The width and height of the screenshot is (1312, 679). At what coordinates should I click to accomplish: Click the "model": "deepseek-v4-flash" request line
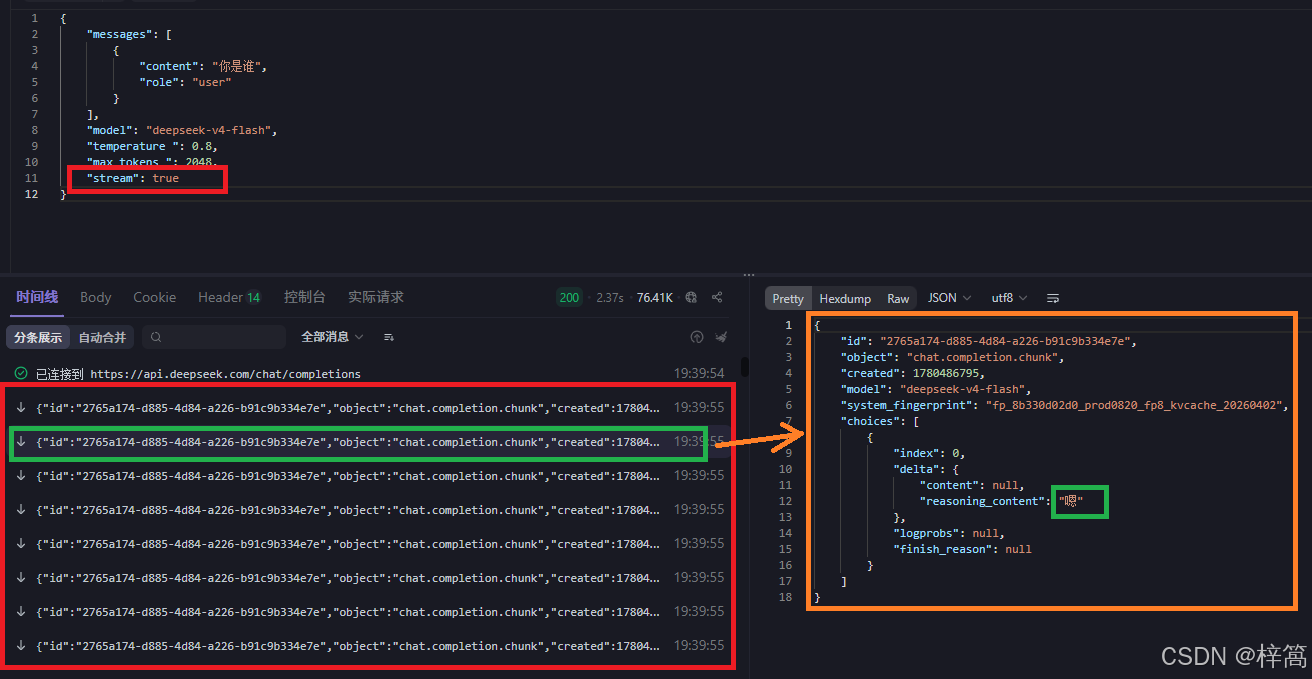coord(182,130)
